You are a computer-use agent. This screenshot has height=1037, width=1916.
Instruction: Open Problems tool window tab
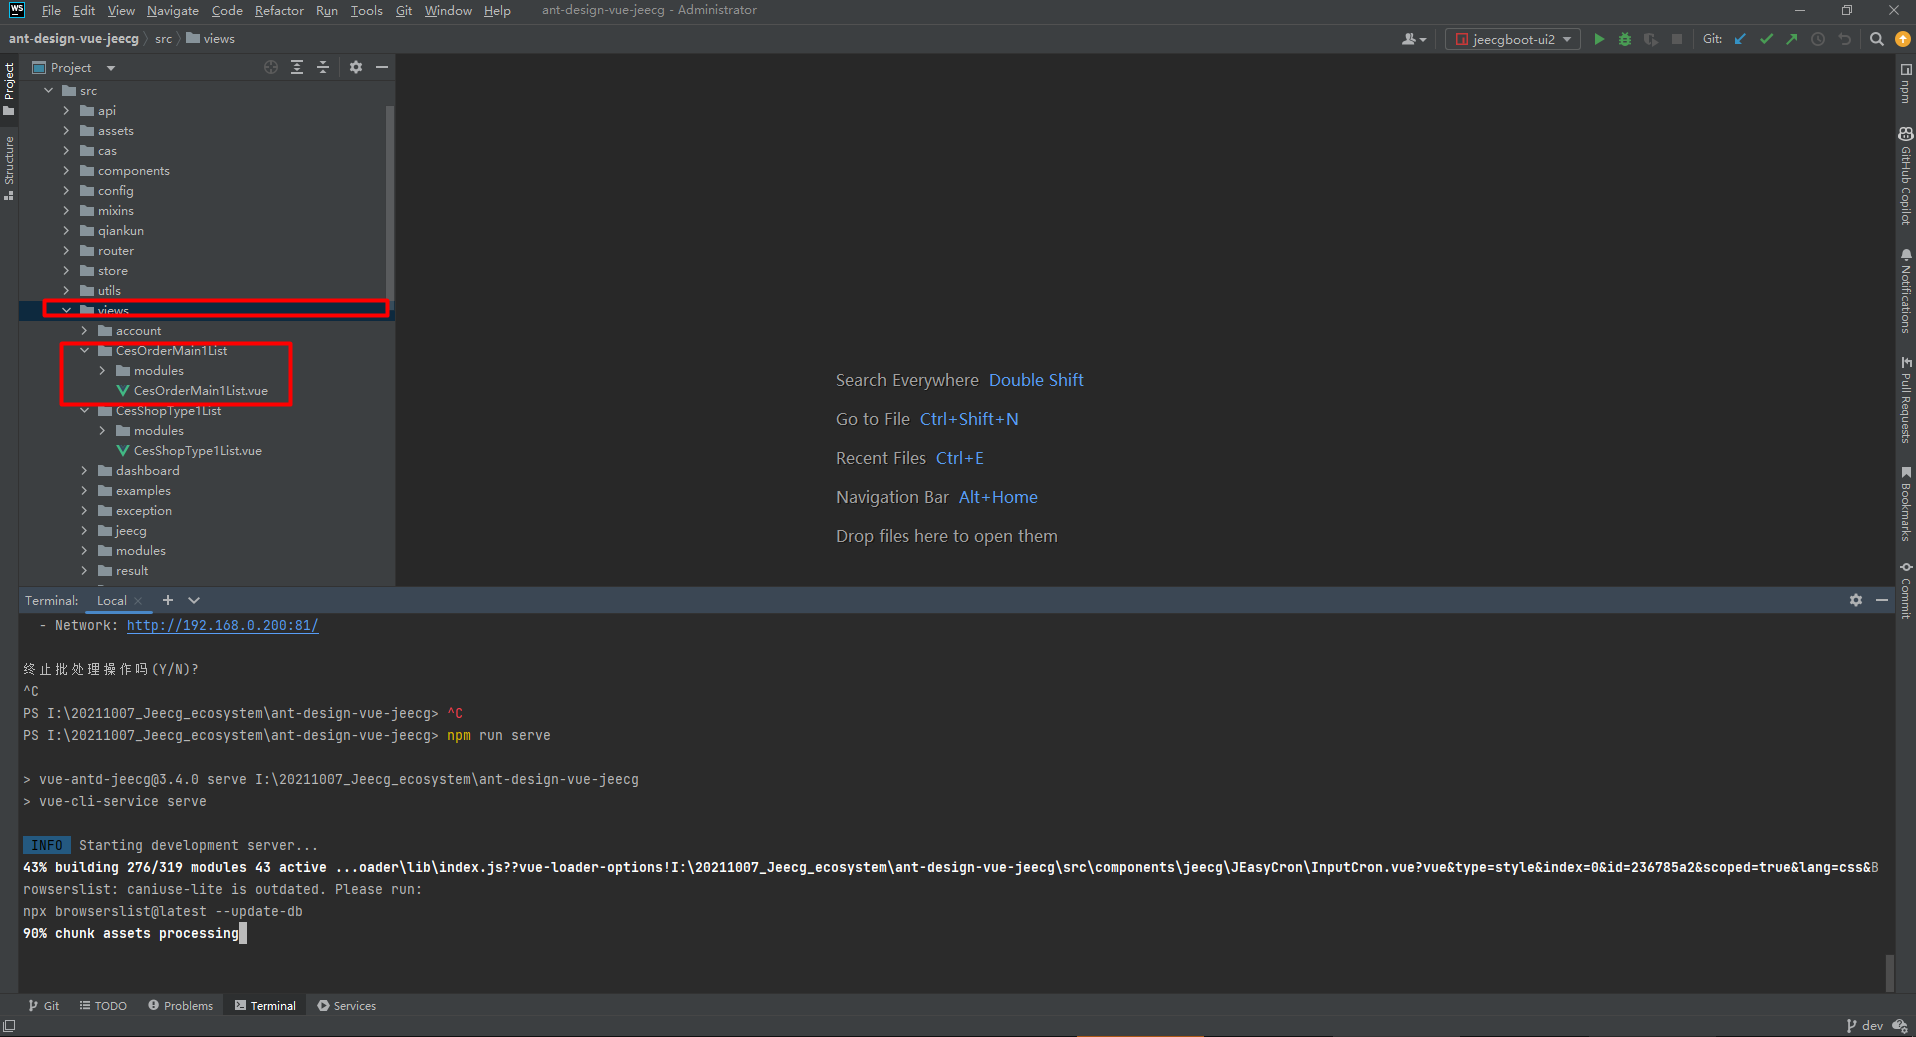tap(181, 1006)
